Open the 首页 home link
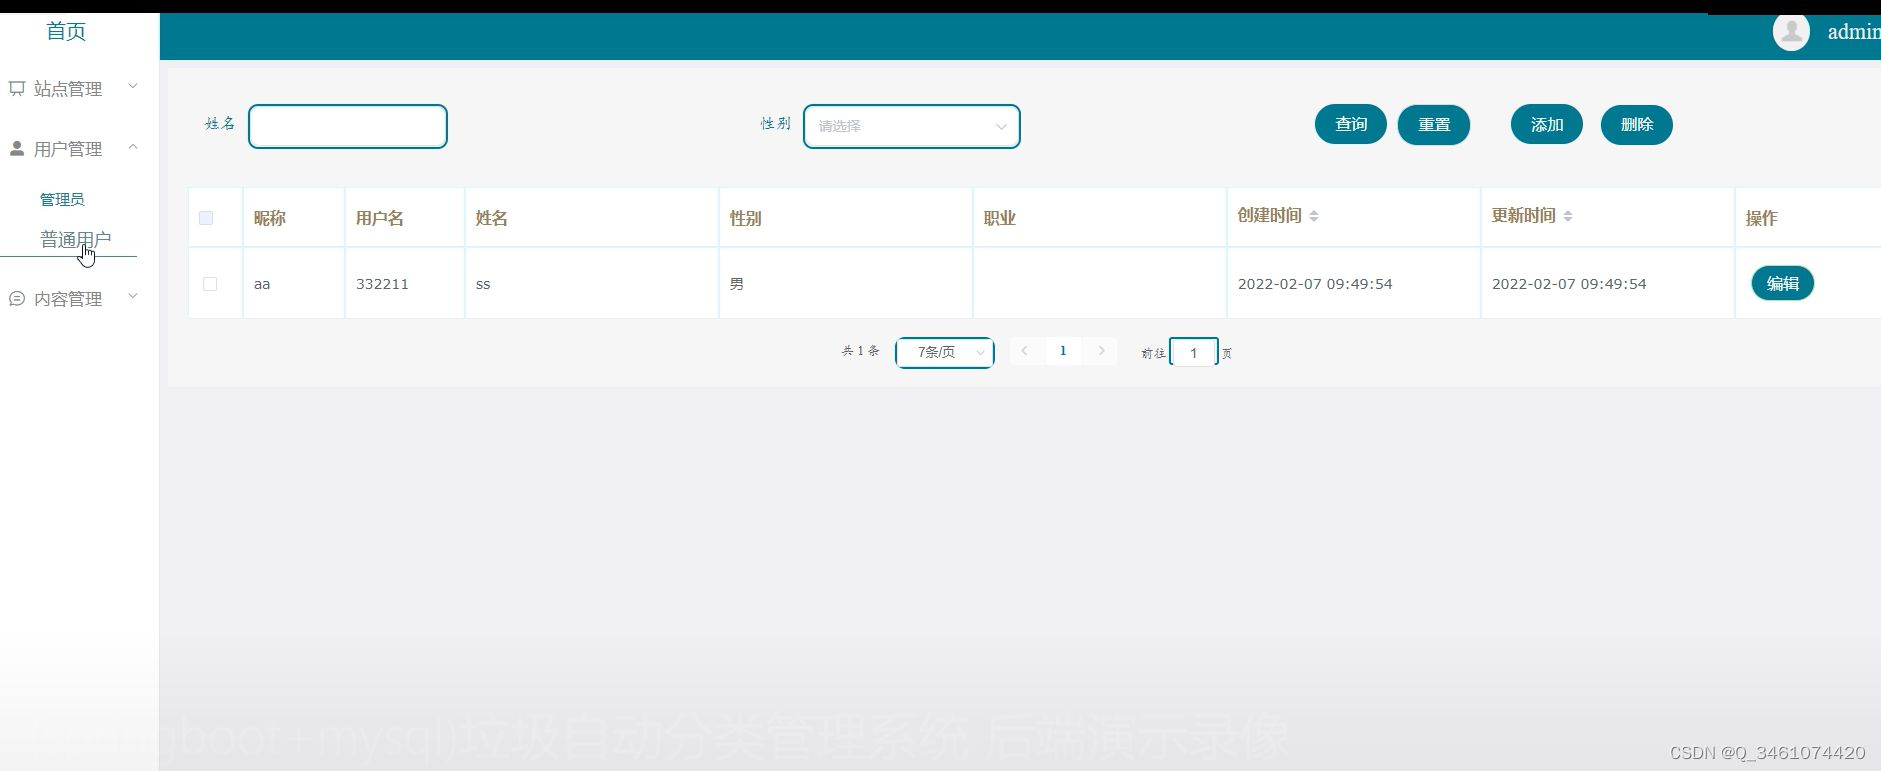 [66, 32]
